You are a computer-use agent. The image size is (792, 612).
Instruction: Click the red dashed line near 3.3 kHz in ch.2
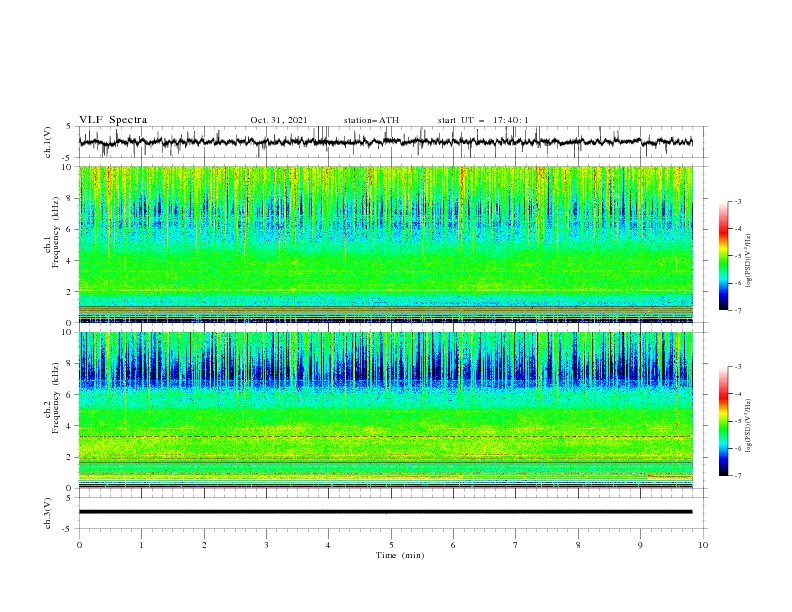[386, 436]
